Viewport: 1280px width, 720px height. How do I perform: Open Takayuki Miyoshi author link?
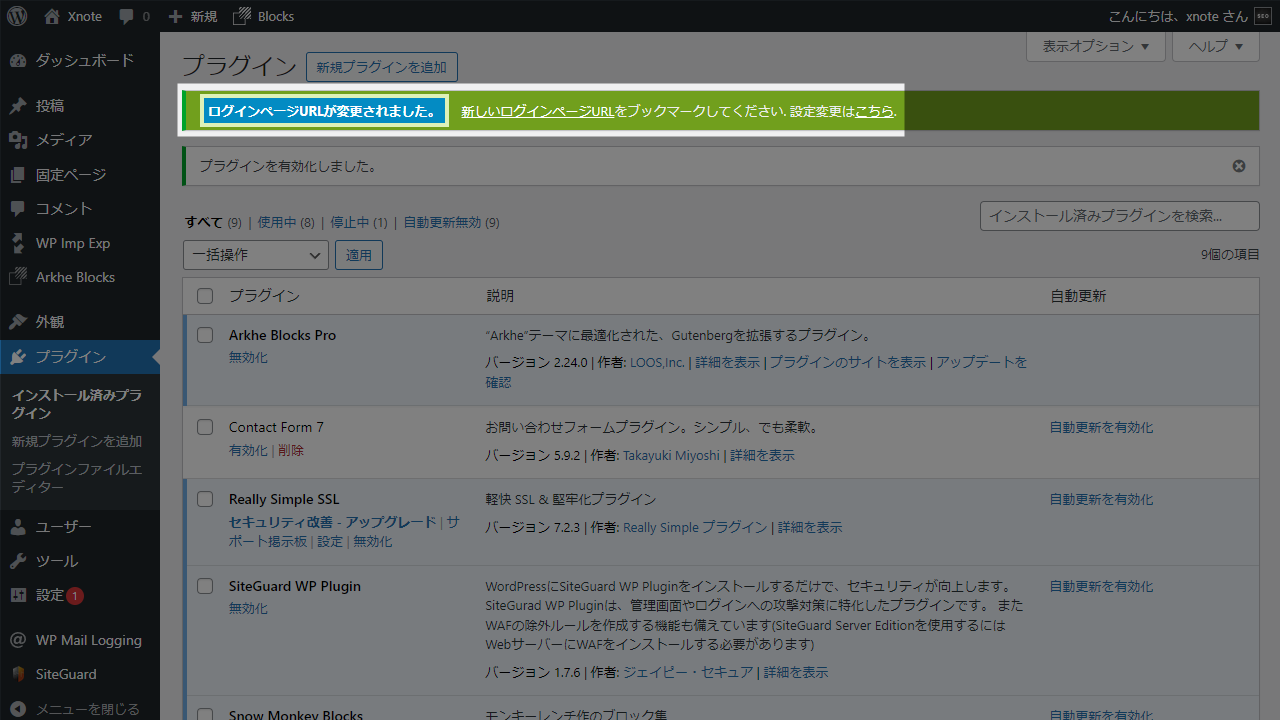(671, 455)
